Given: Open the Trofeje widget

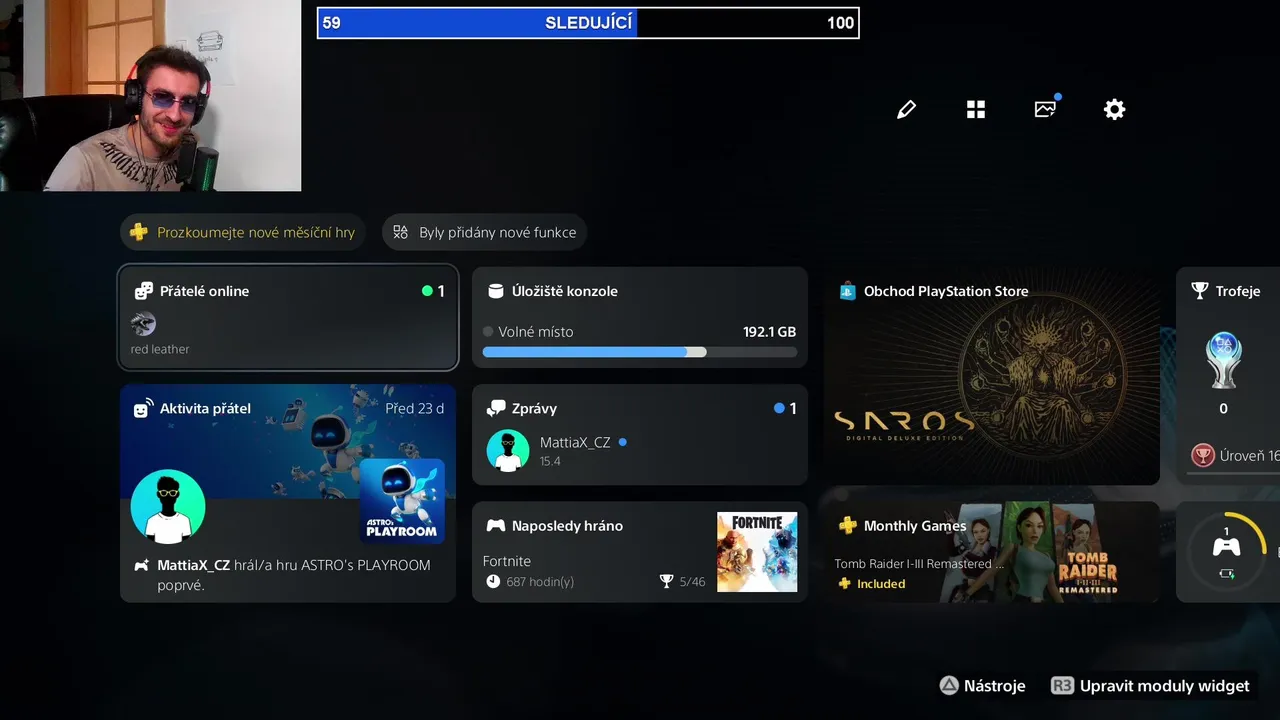Looking at the screenshot, I should 1228,376.
